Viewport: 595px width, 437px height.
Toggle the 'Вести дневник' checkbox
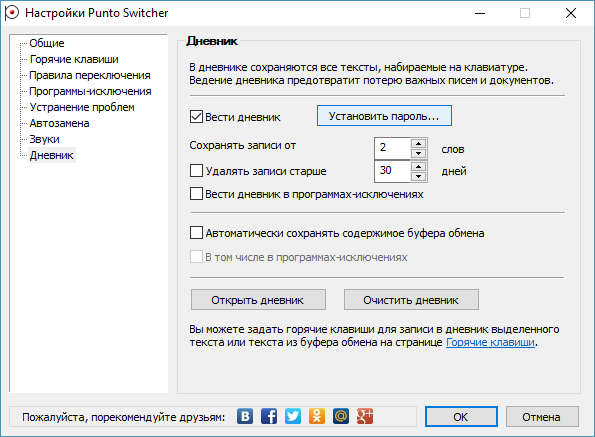(x=196, y=116)
